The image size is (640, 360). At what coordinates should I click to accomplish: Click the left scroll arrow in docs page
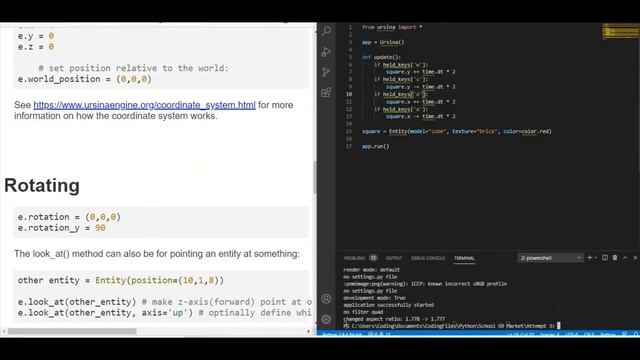coord(4,331)
